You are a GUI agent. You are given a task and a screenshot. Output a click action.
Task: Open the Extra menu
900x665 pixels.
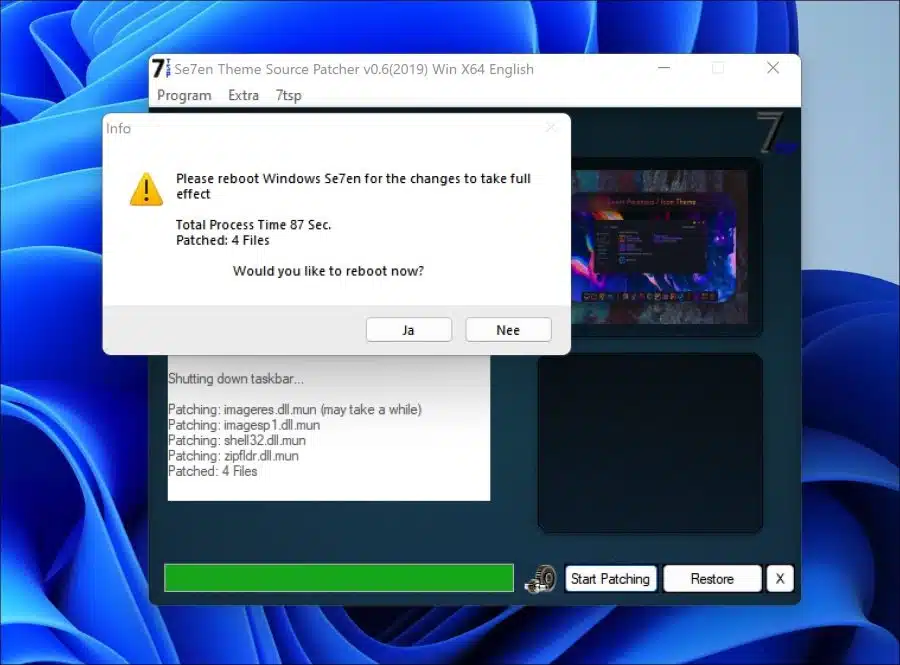click(243, 95)
